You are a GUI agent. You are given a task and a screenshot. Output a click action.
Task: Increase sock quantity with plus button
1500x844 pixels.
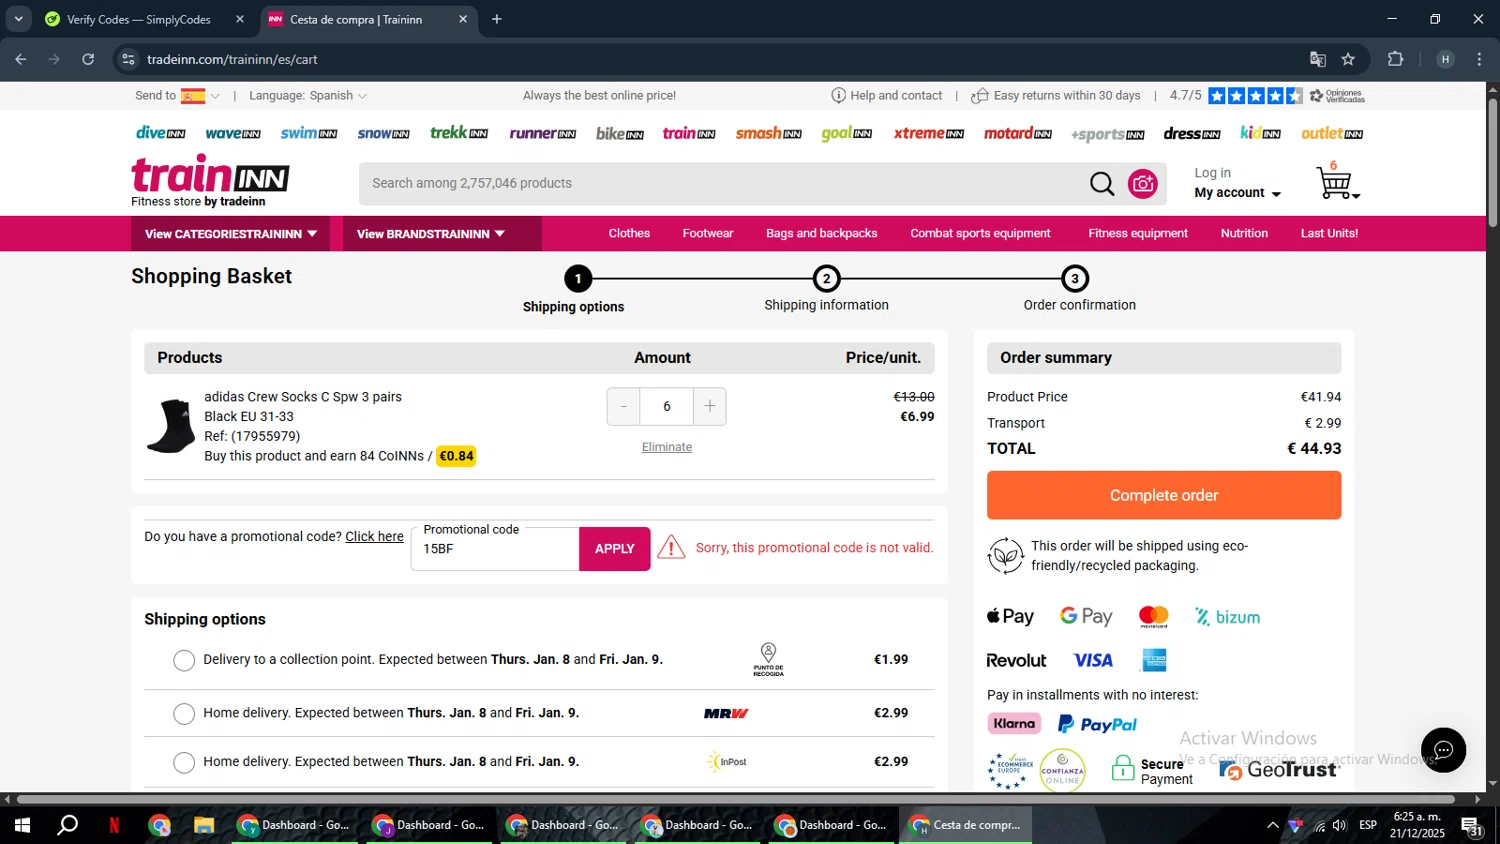point(710,406)
